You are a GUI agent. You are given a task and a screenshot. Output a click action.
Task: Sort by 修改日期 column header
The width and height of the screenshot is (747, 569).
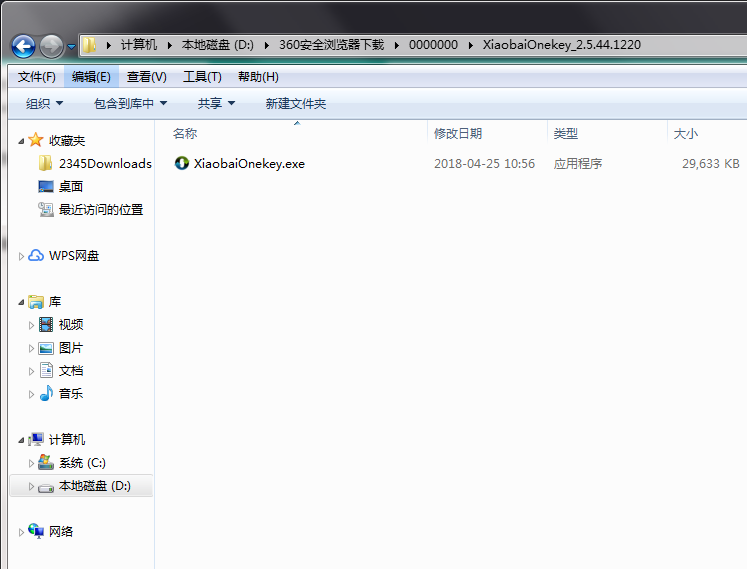(x=458, y=133)
